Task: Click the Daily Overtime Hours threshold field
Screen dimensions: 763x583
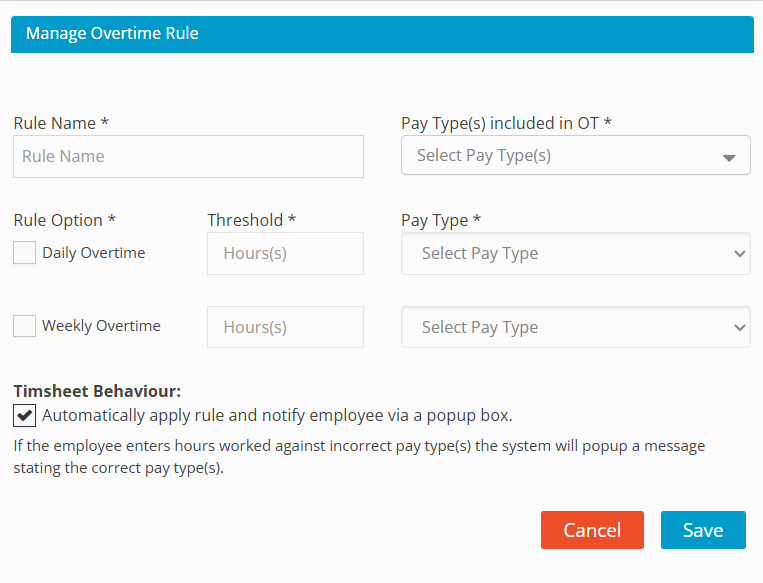Action: click(285, 254)
